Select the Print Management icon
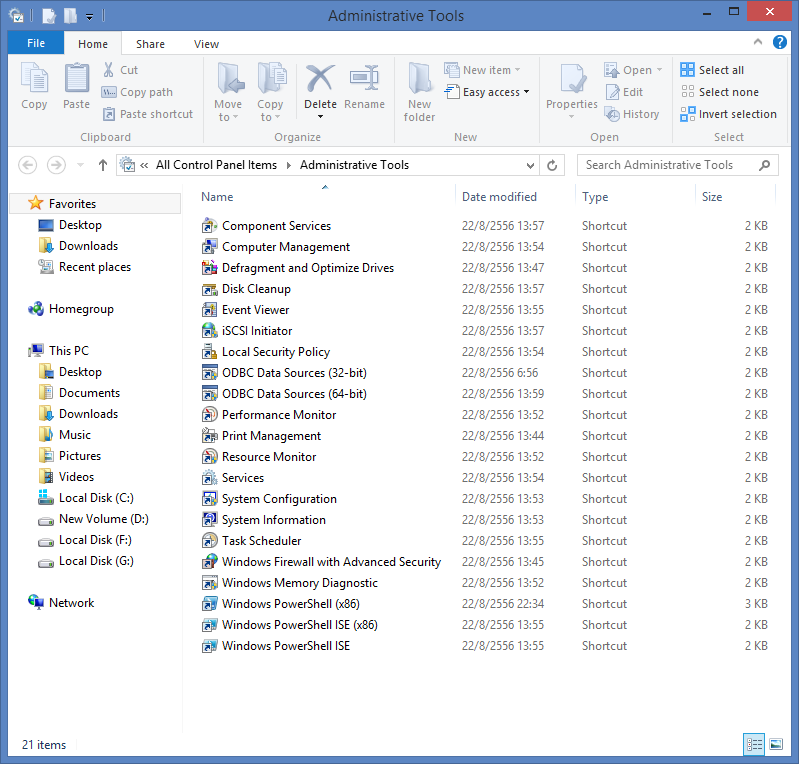This screenshot has width=799, height=764. (x=209, y=436)
